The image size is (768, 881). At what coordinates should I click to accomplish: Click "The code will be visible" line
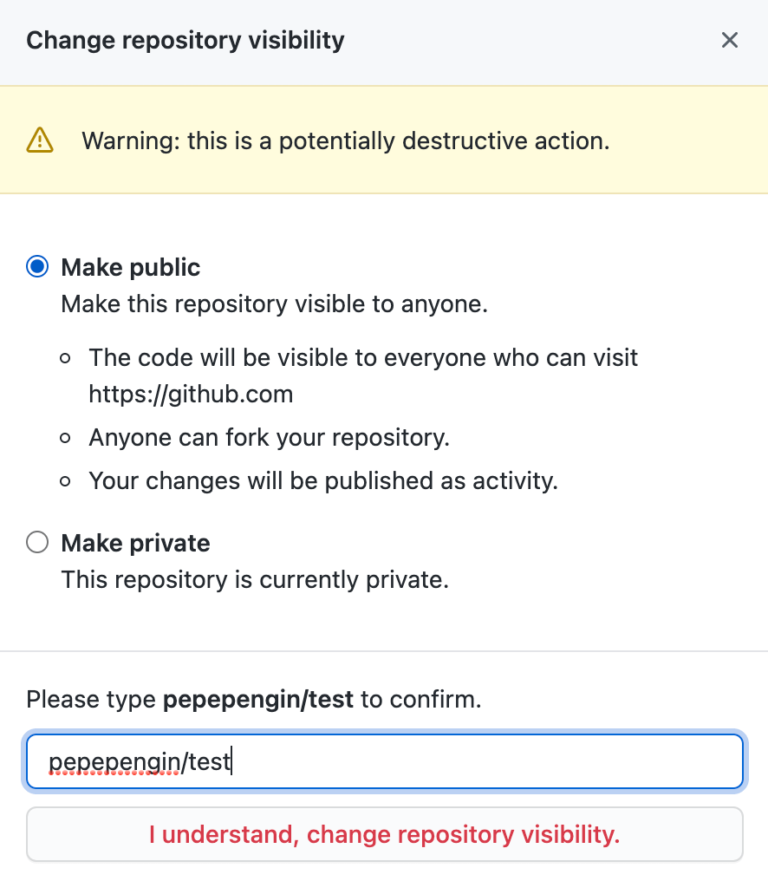tap(363, 357)
